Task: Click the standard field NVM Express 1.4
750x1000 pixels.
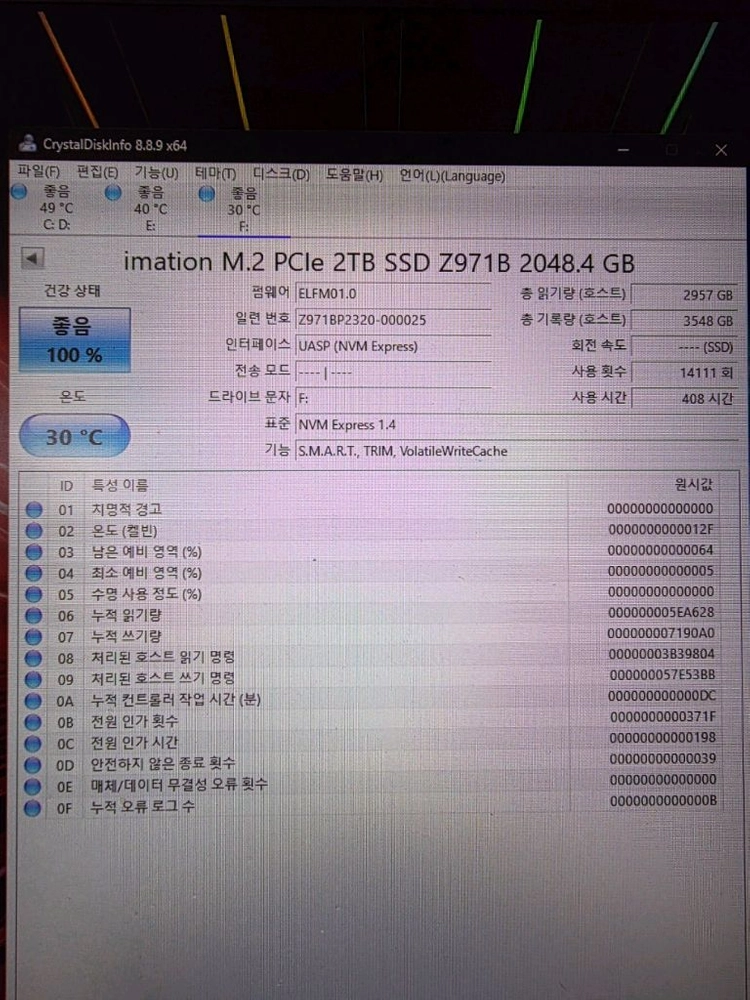Action: (517, 424)
